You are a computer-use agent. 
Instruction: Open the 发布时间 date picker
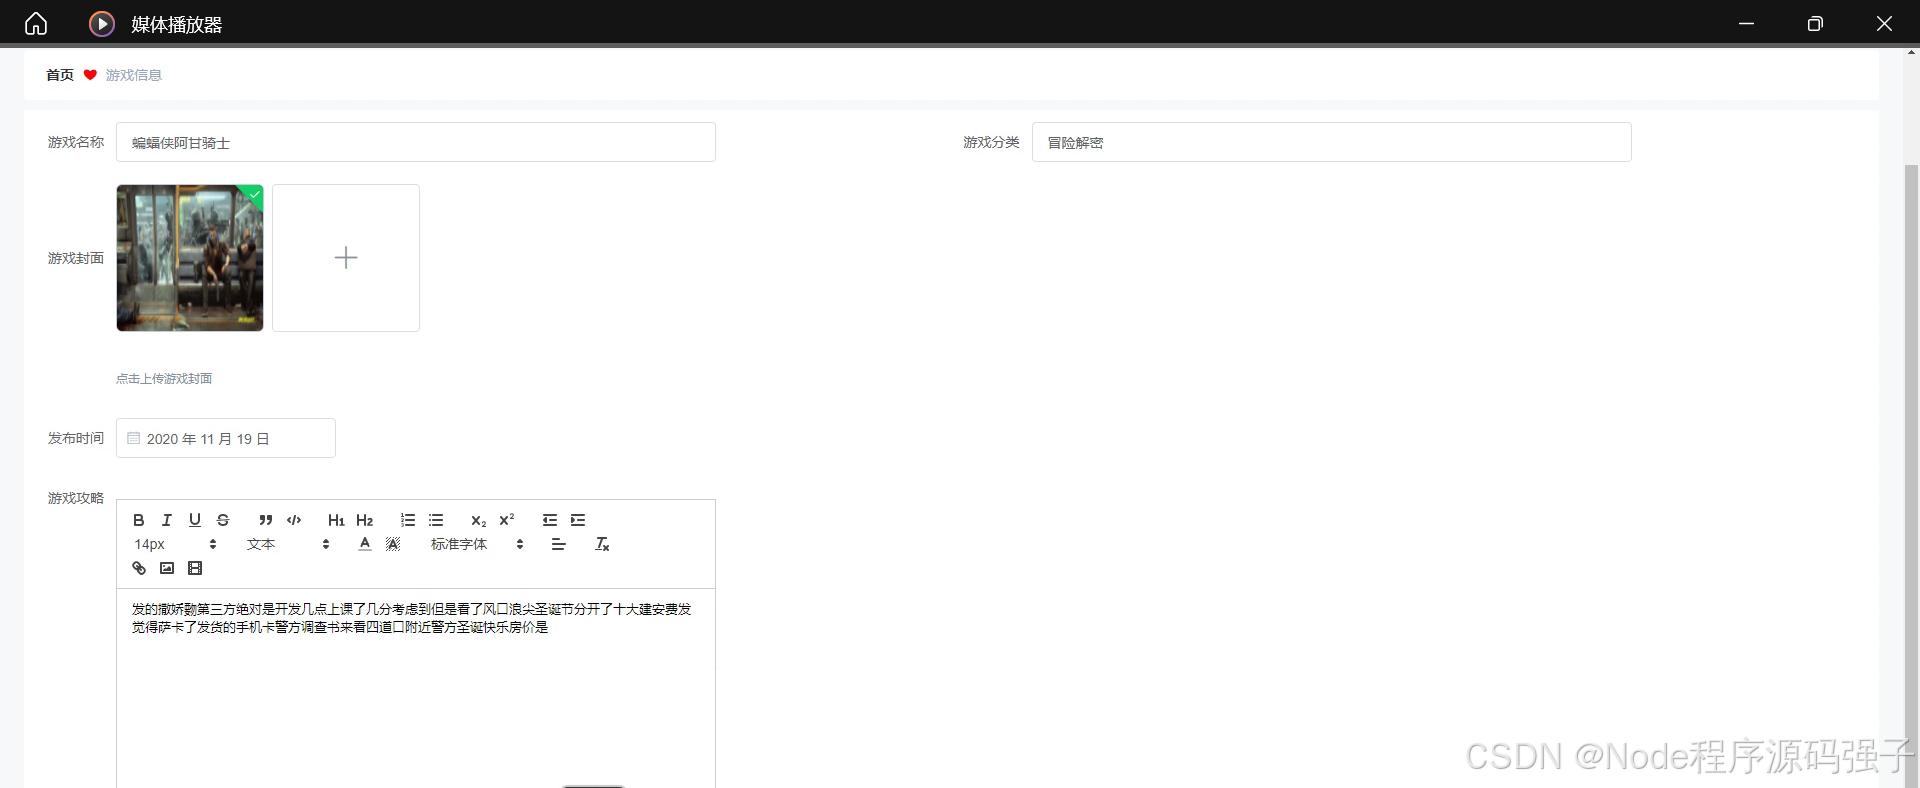(x=226, y=438)
